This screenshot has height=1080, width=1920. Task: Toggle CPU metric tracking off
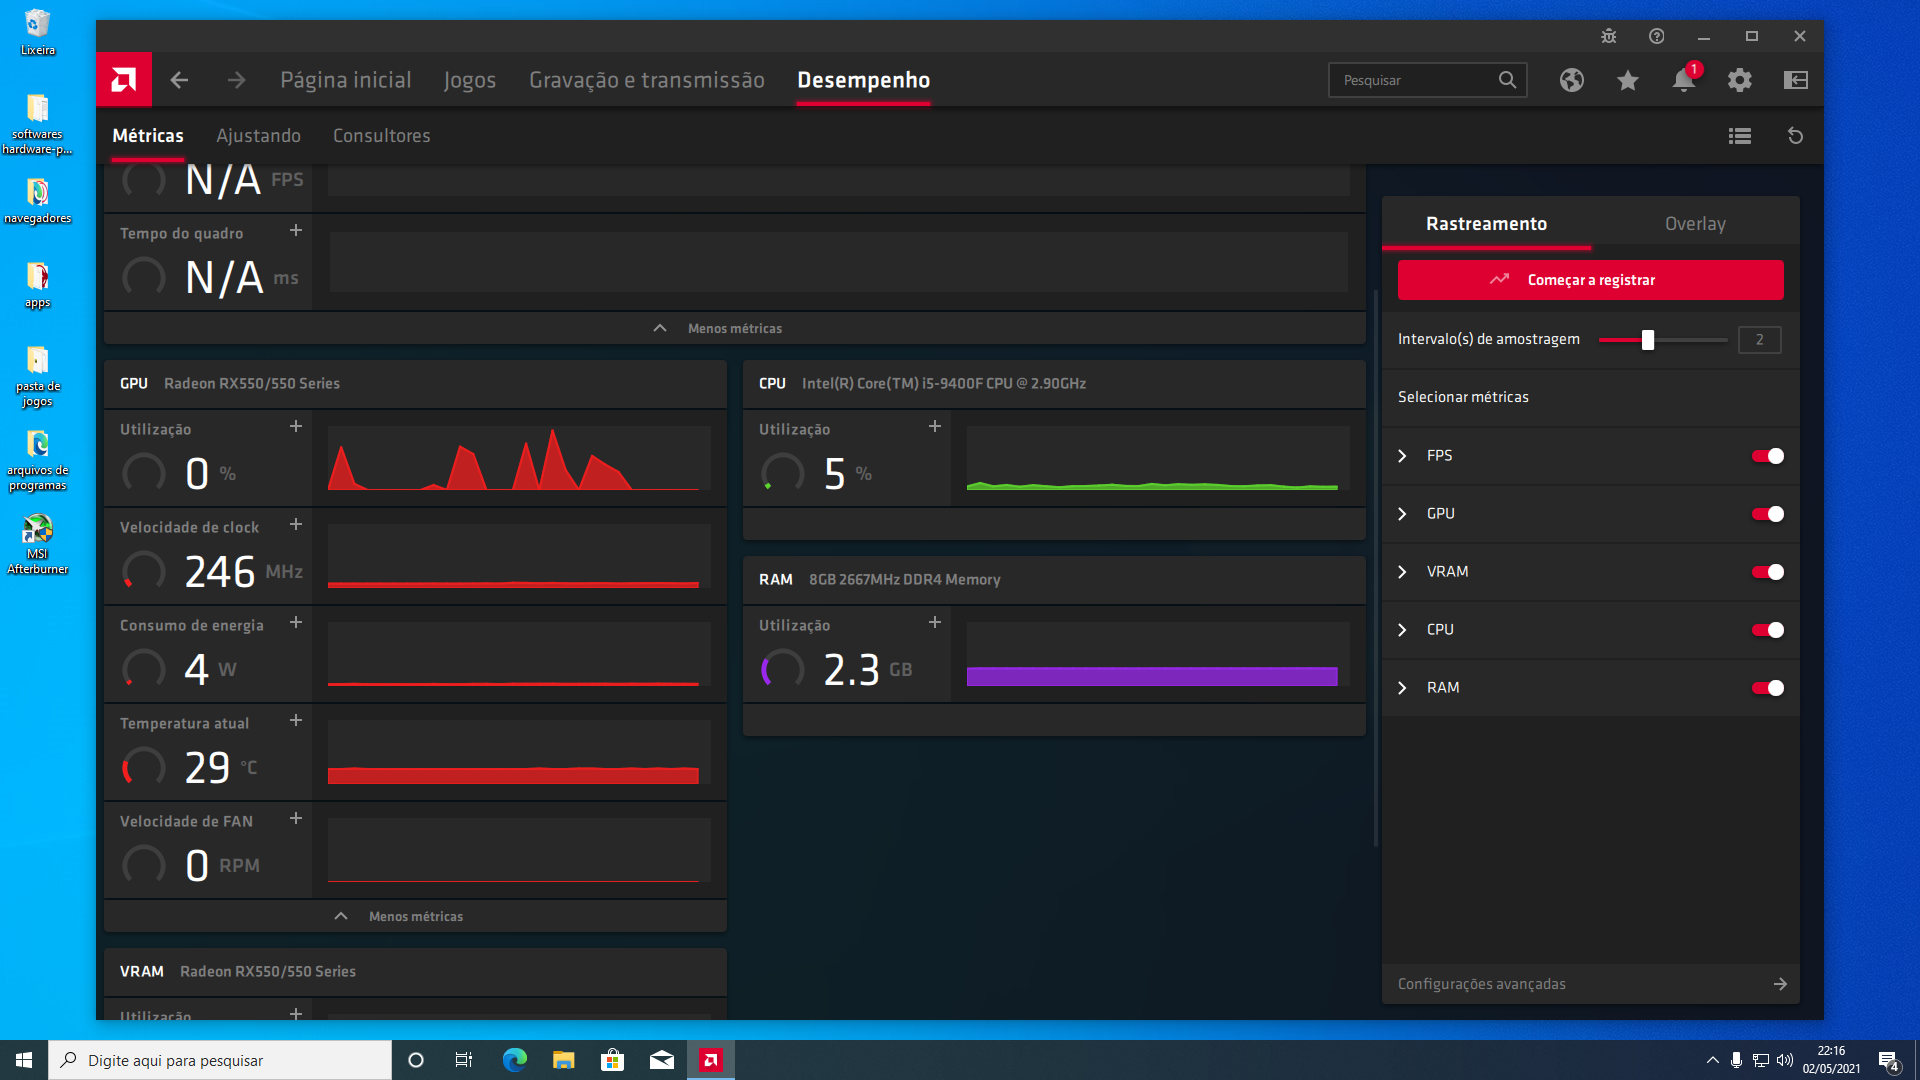[x=1767, y=630]
